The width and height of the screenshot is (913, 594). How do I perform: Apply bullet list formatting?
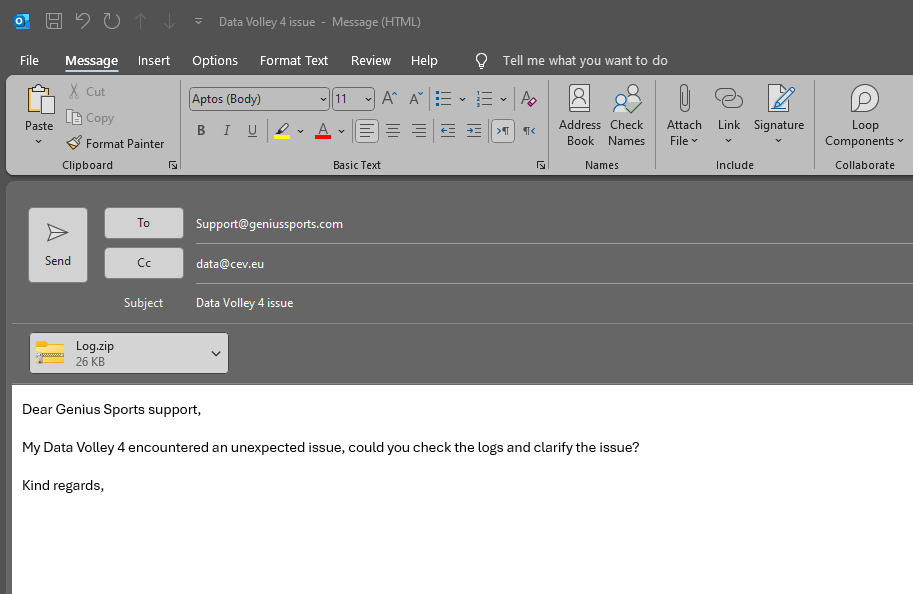tap(443, 98)
